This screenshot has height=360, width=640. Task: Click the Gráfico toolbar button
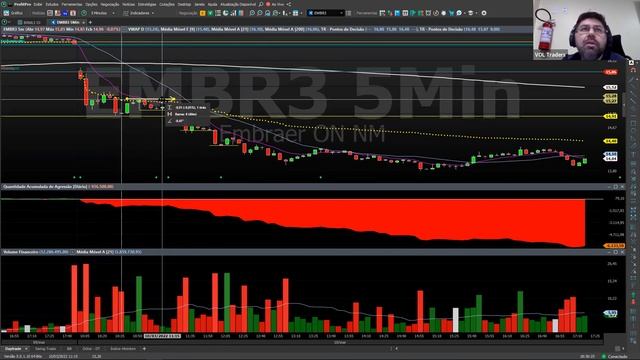(x=13, y=13)
